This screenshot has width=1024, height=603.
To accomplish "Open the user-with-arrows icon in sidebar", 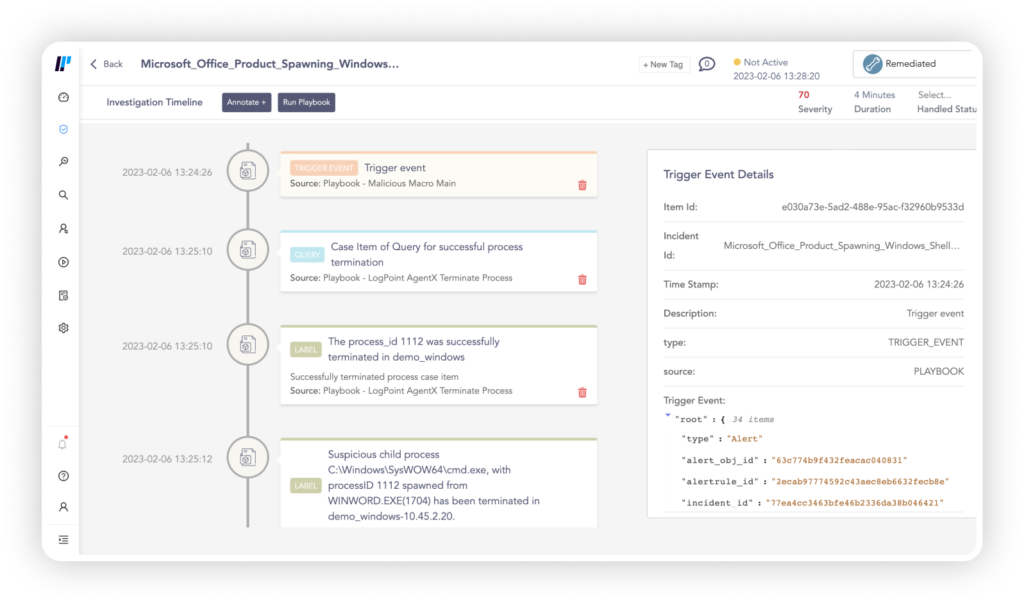I will [63, 229].
